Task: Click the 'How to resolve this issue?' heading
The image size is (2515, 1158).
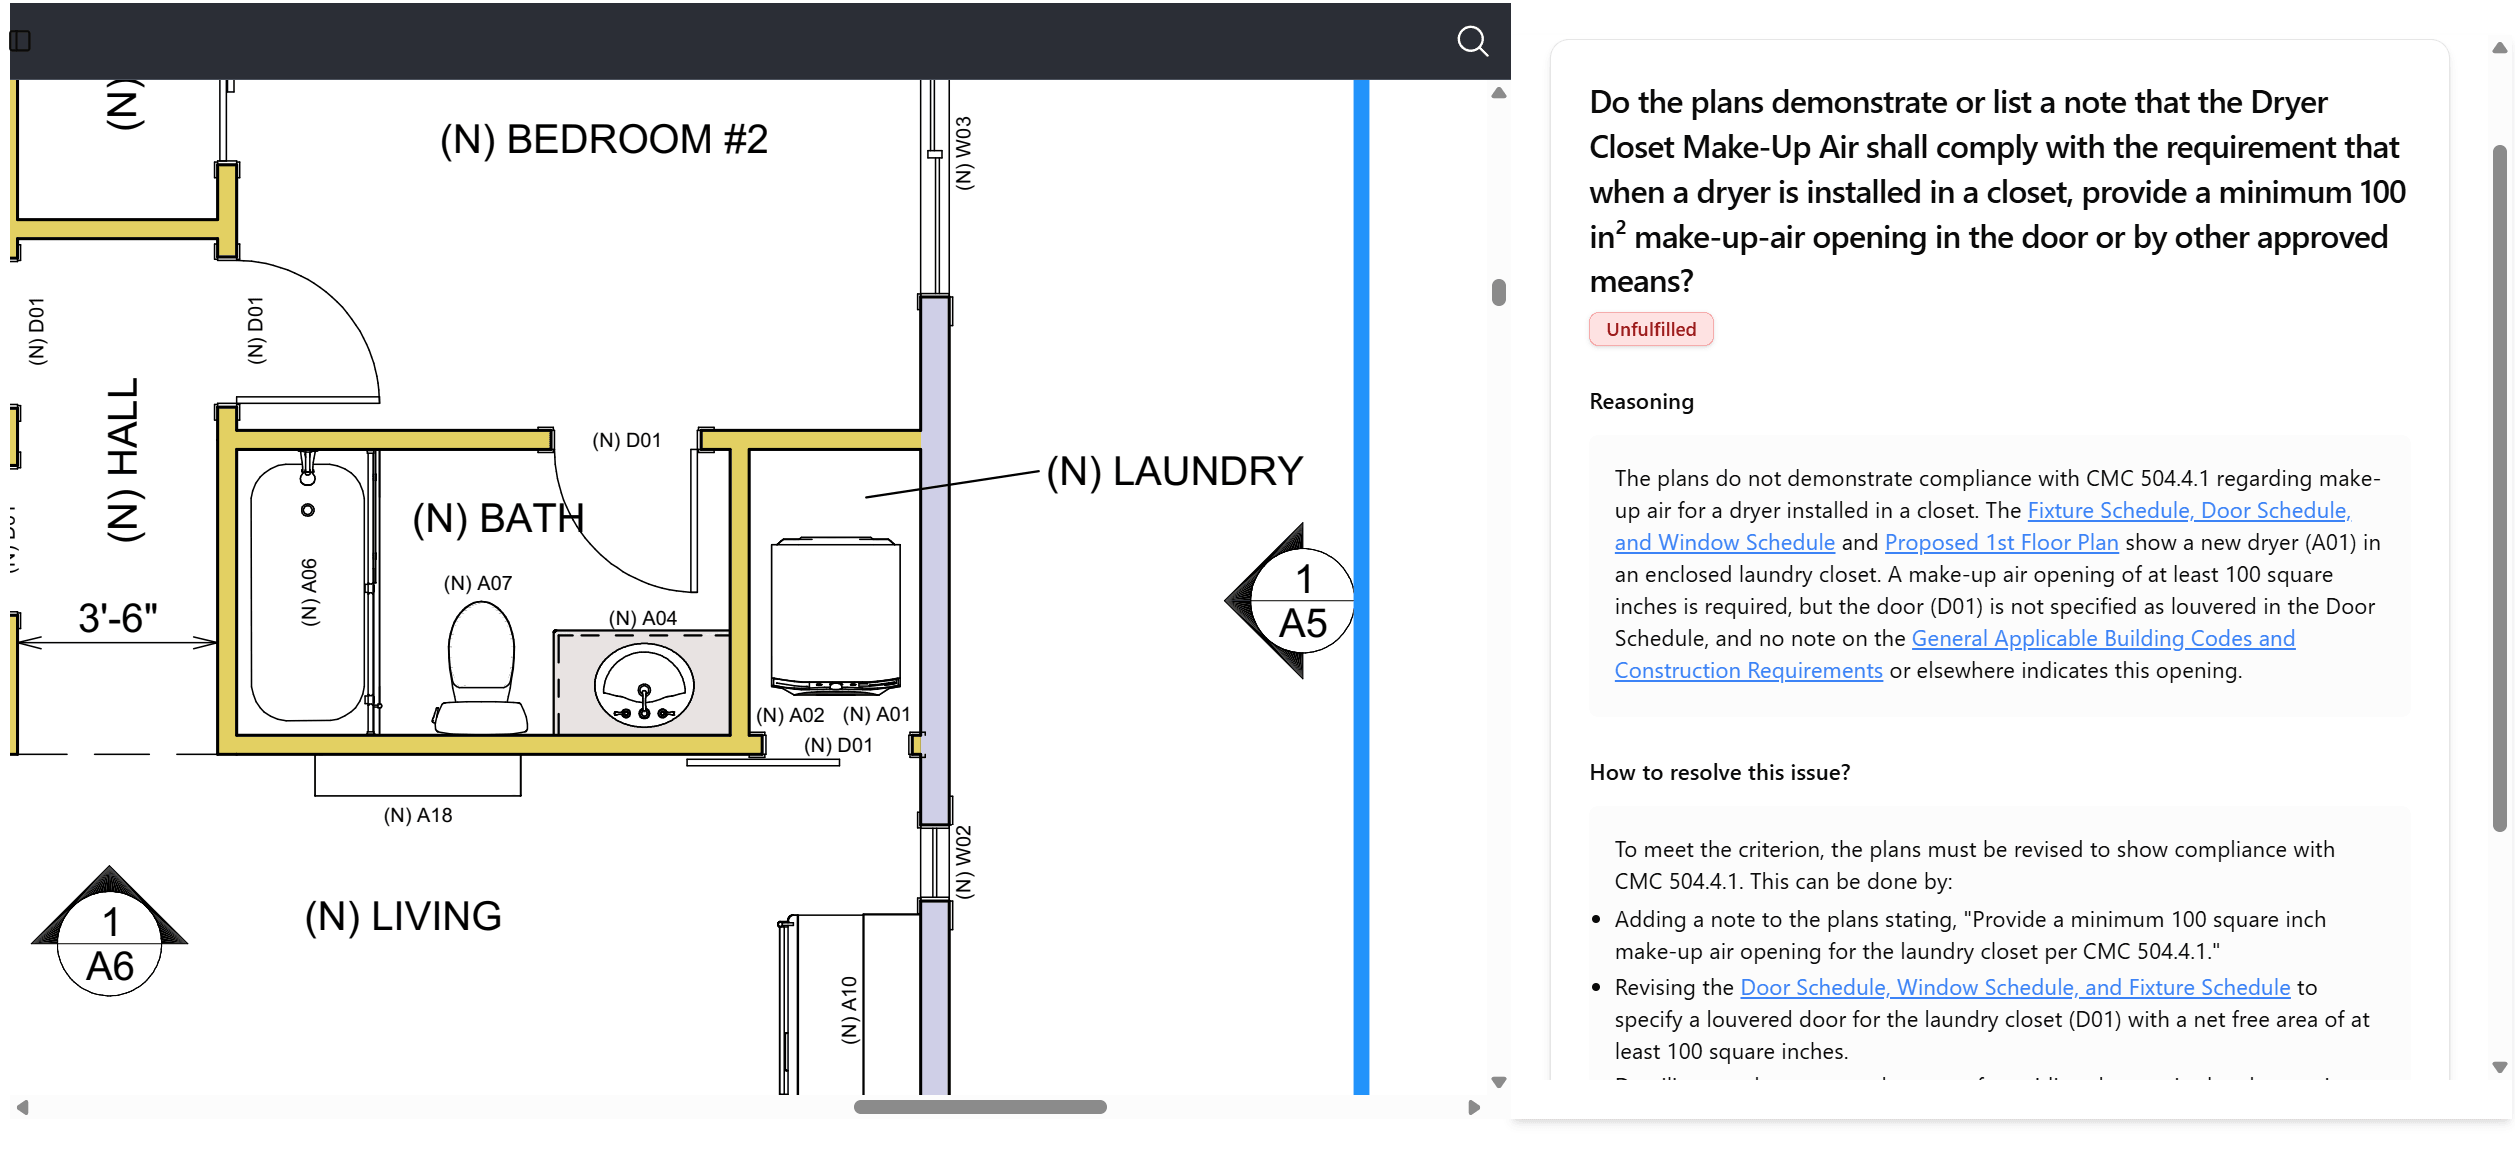Action: (1719, 772)
